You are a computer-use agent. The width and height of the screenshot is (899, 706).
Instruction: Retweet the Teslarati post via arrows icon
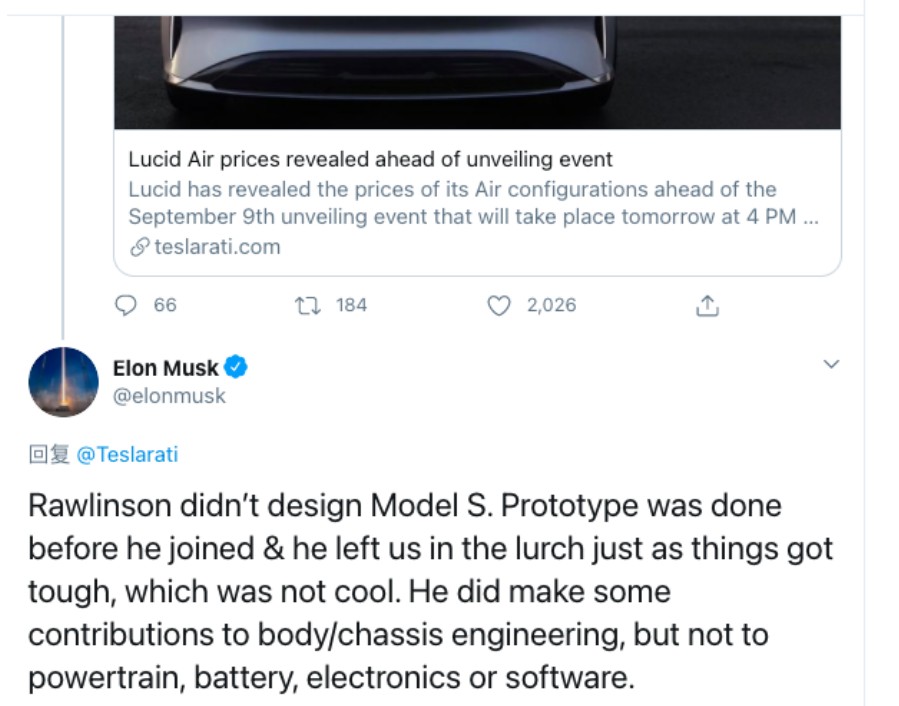[306, 305]
